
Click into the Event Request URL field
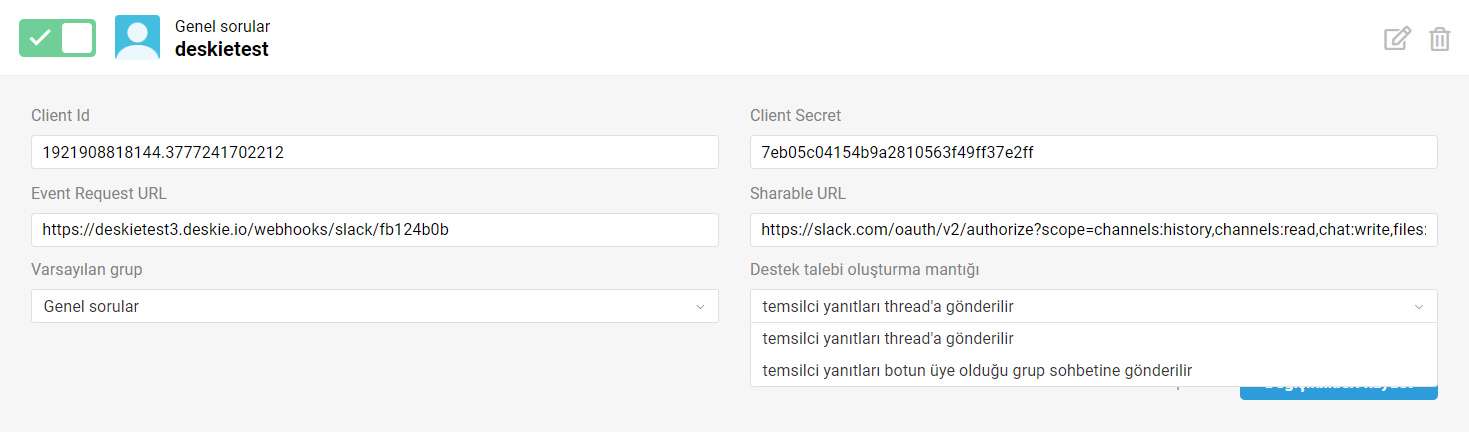tap(375, 229)
